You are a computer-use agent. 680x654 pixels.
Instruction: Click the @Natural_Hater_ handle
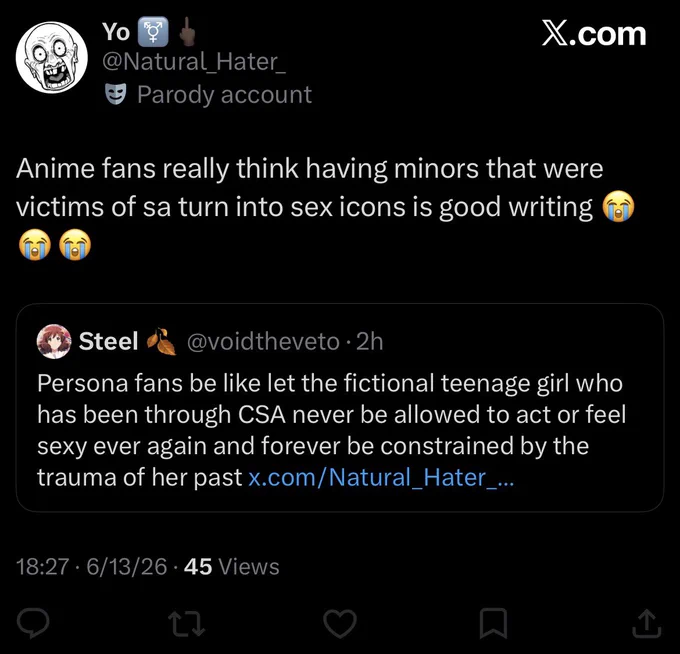pyautogui.click(x=194, y=62)
